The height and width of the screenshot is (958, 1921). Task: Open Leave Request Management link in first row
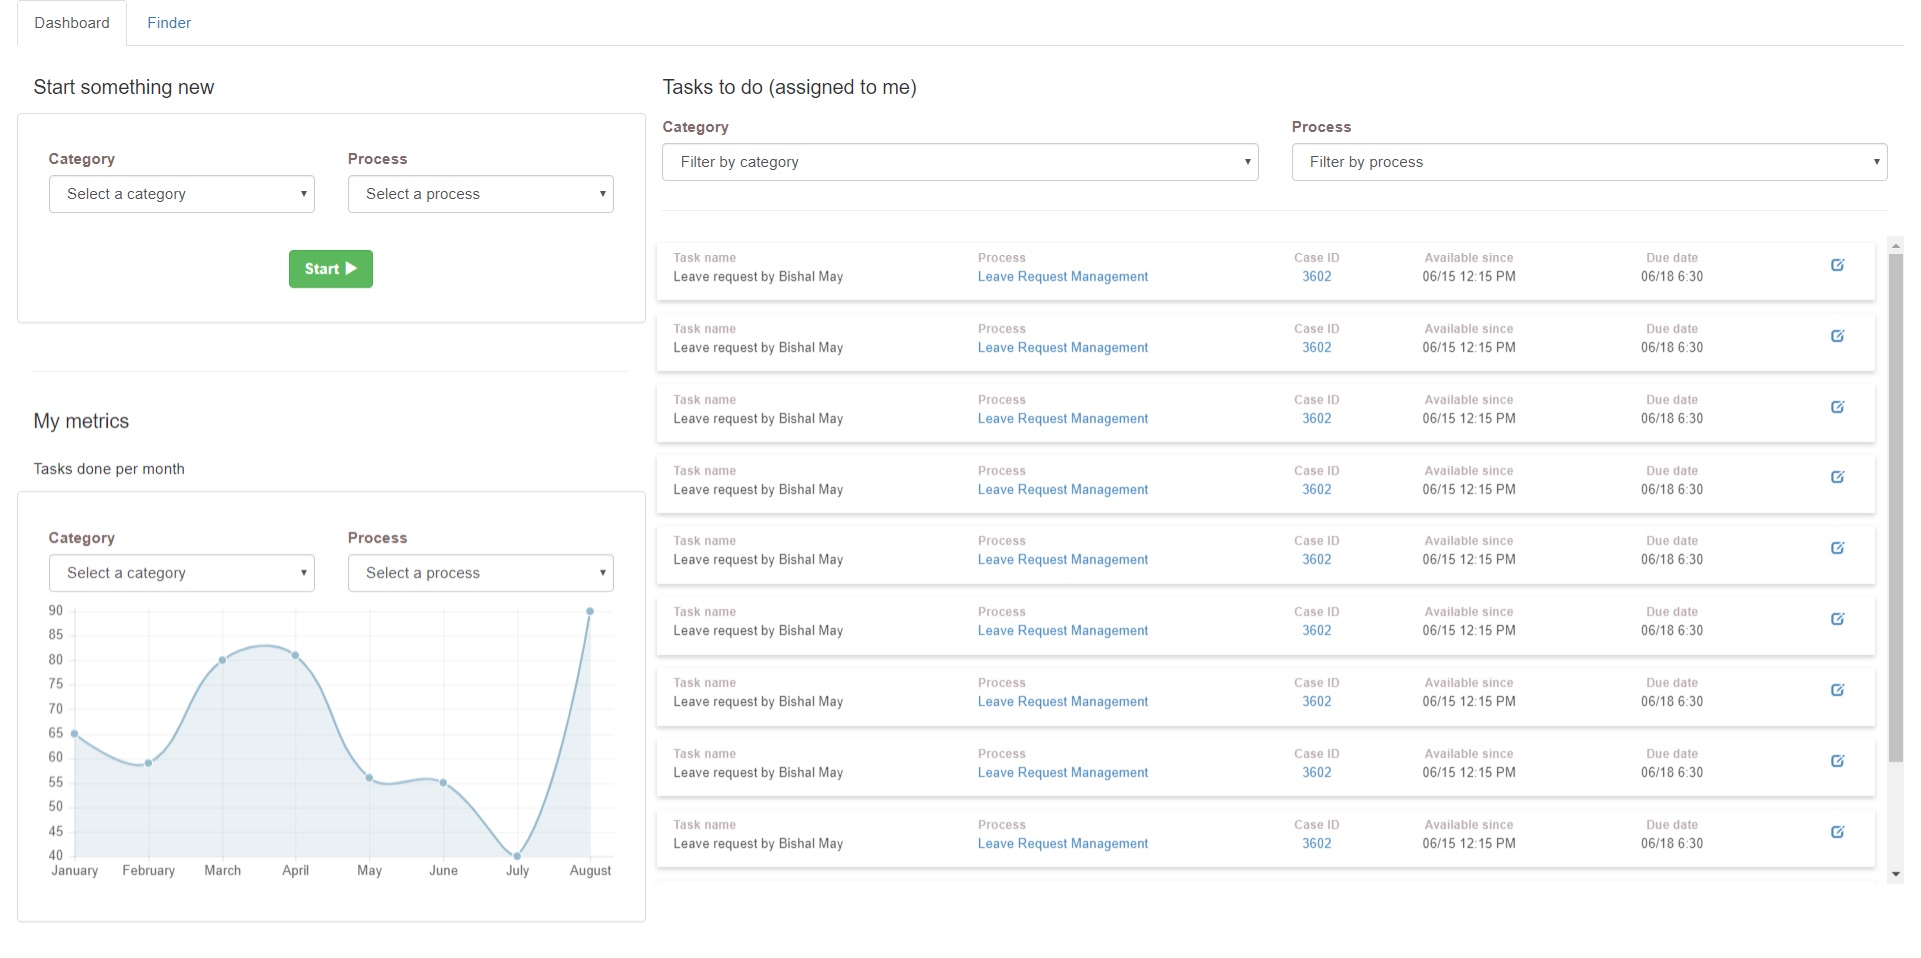[1062, 277]
